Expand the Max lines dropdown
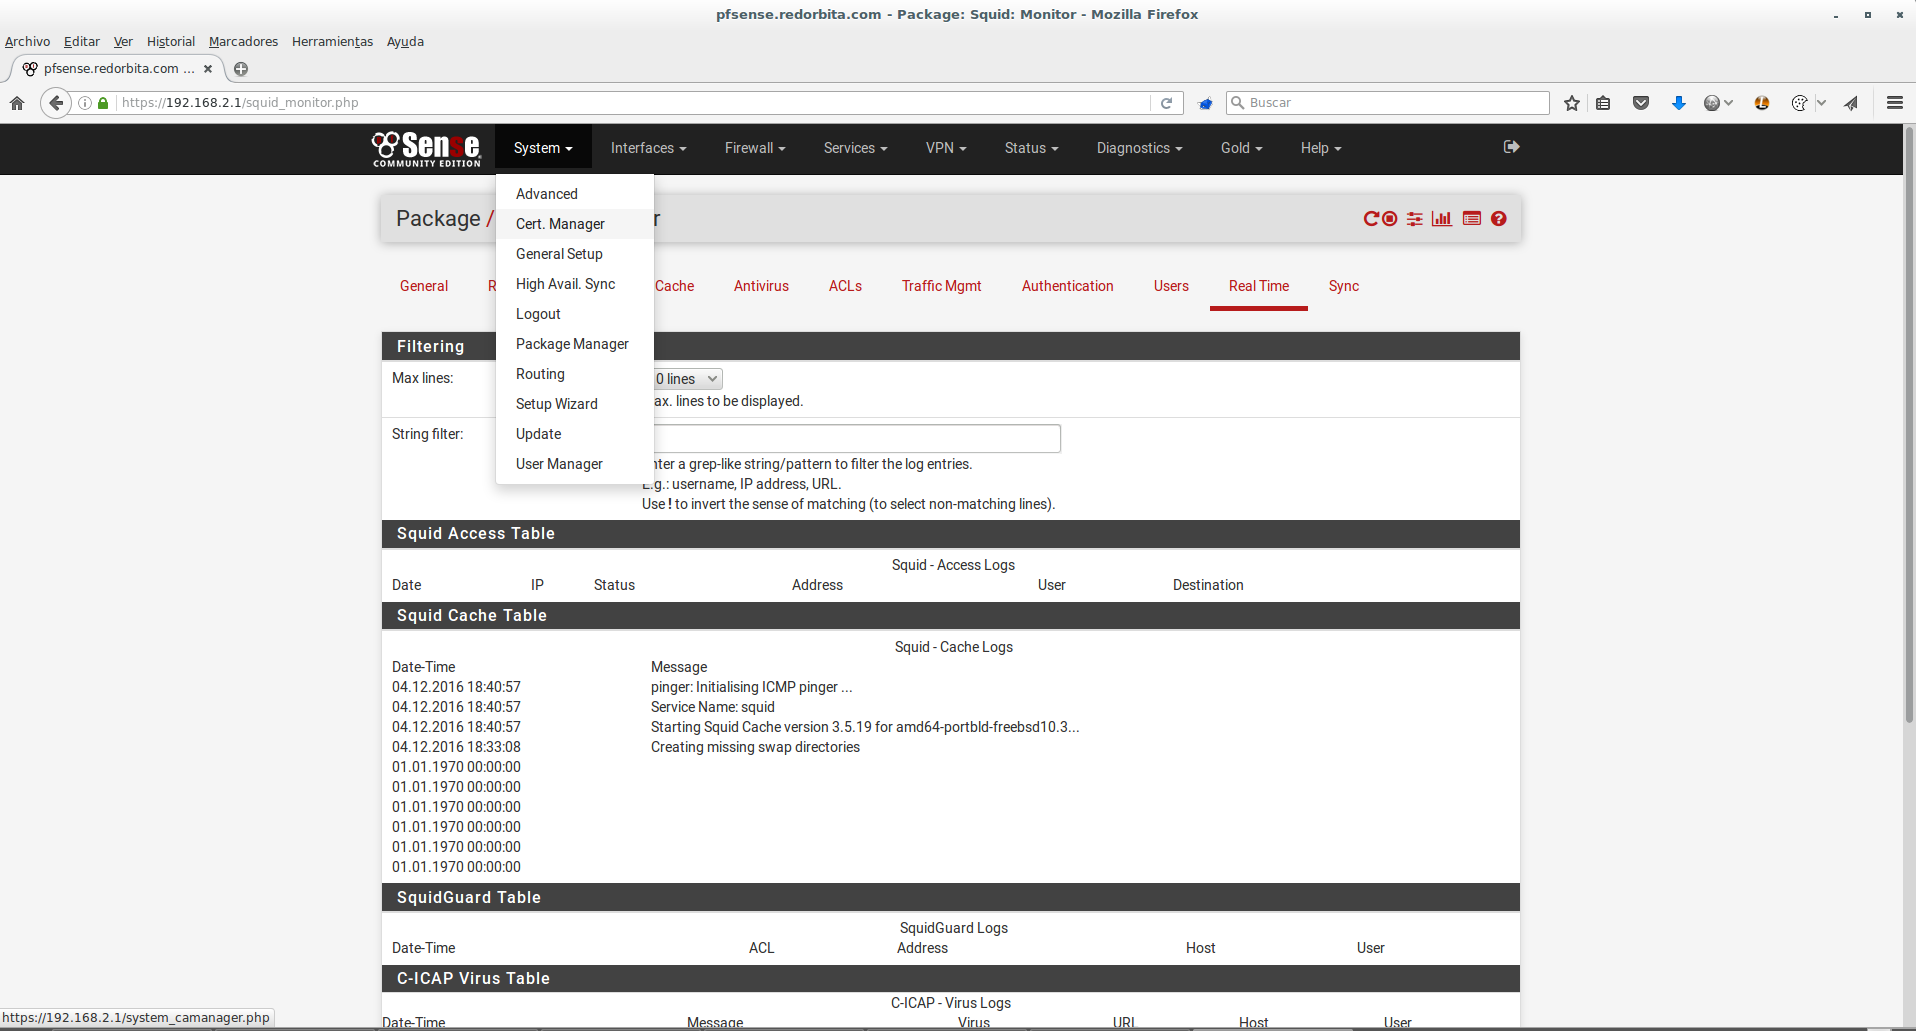1916x1031 pixels. pos(687,379)
